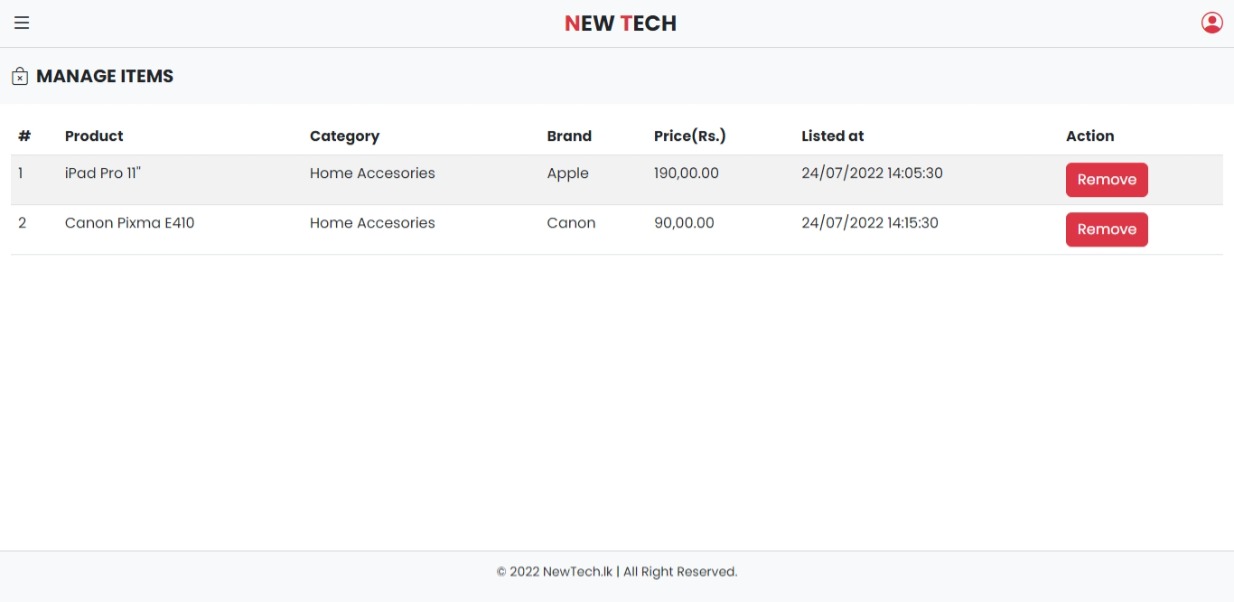
Task: Select the Brand column header
Action: click(569, 136)
